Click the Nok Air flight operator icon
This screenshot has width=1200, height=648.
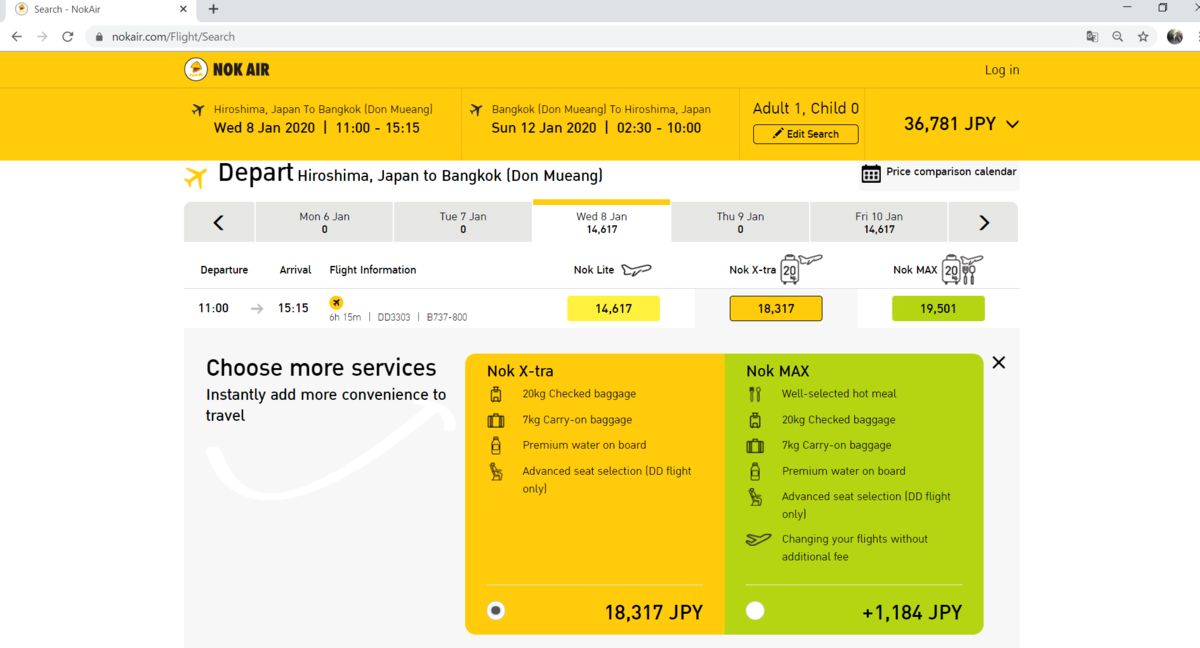click(336, 302)
